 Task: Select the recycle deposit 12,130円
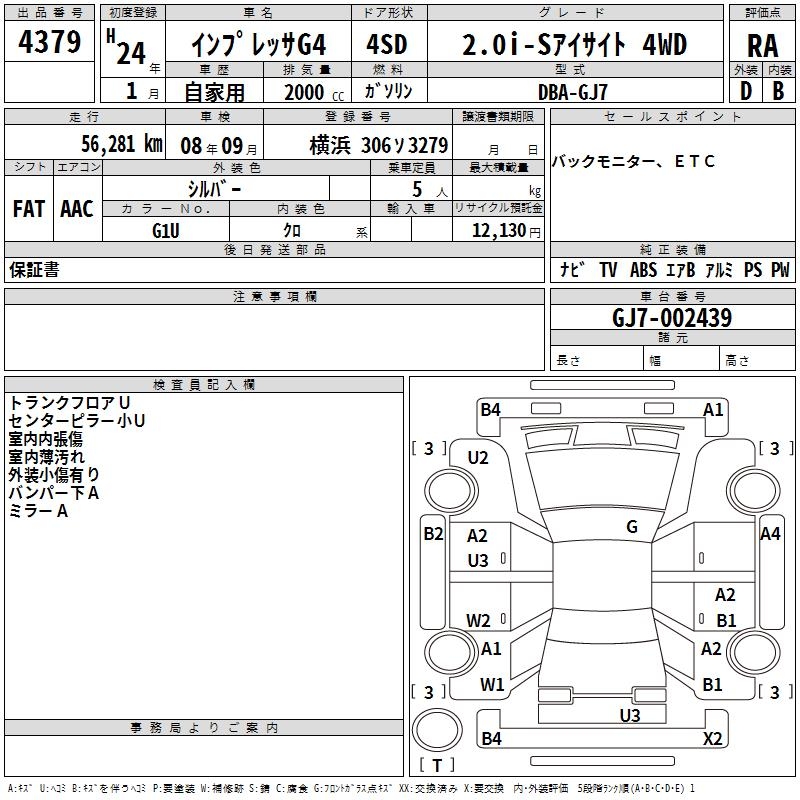pos(506,231)
